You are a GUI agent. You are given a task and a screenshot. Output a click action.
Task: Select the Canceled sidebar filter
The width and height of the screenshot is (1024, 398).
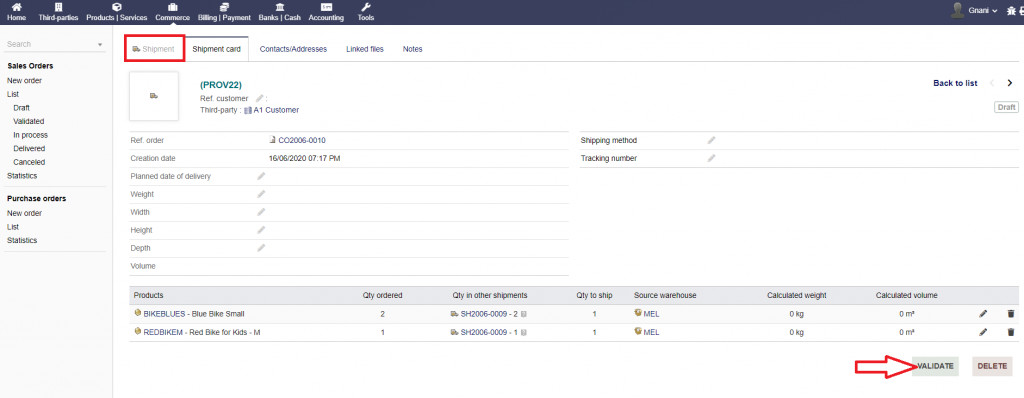pos(29,162)
